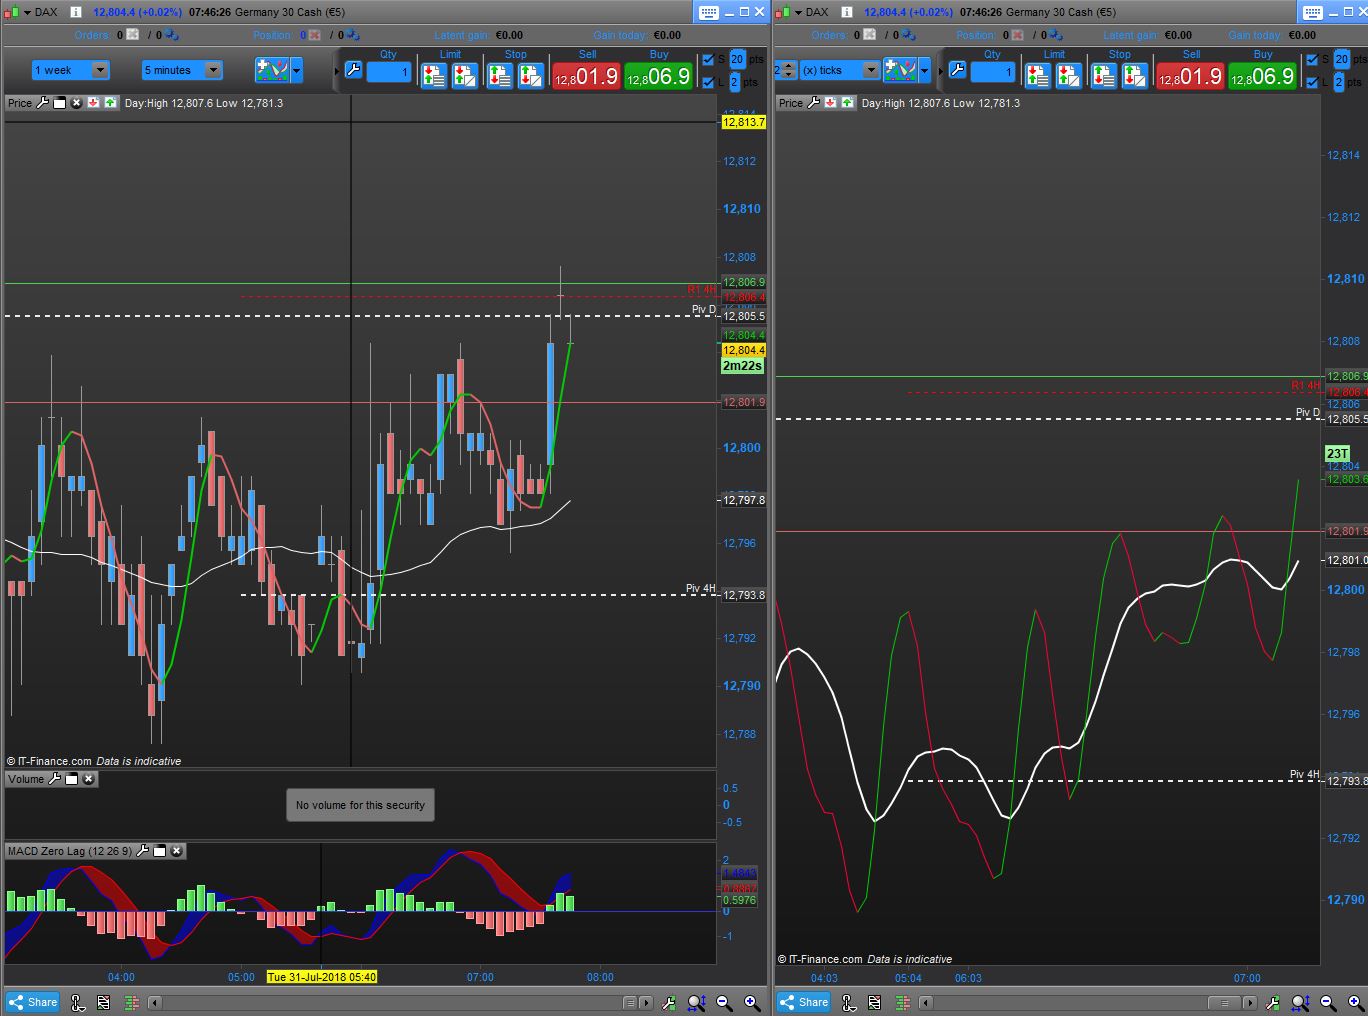Collapse the trading panel arrow in the right window
1368x1016 pixels.
point(940,70)
